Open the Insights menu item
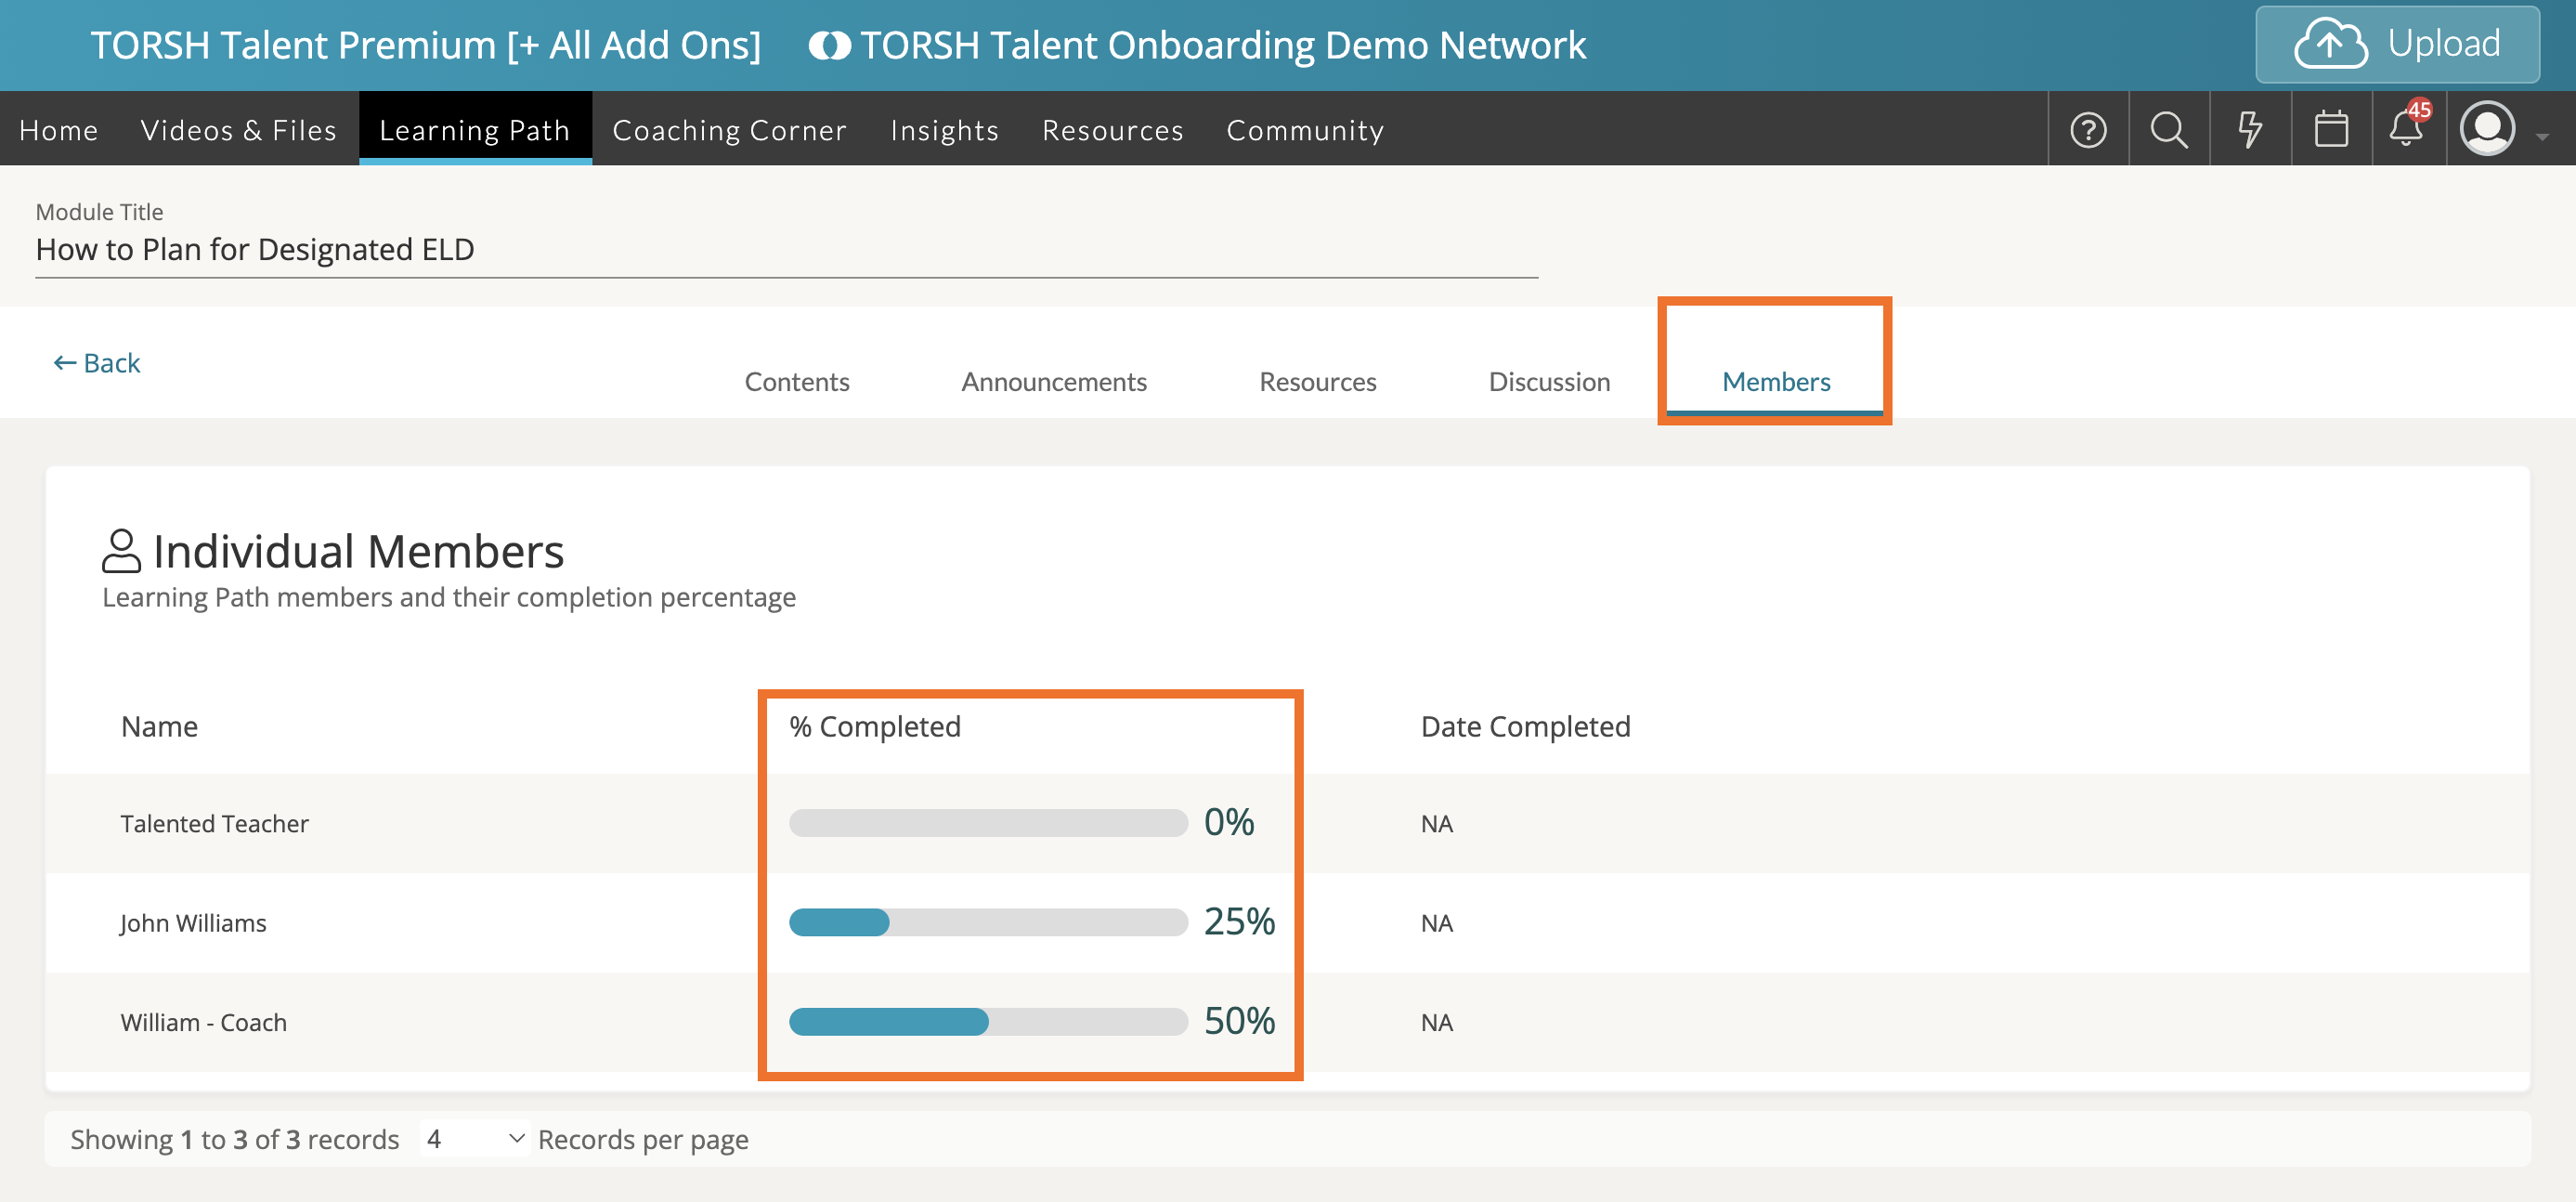 coord(944,130)
